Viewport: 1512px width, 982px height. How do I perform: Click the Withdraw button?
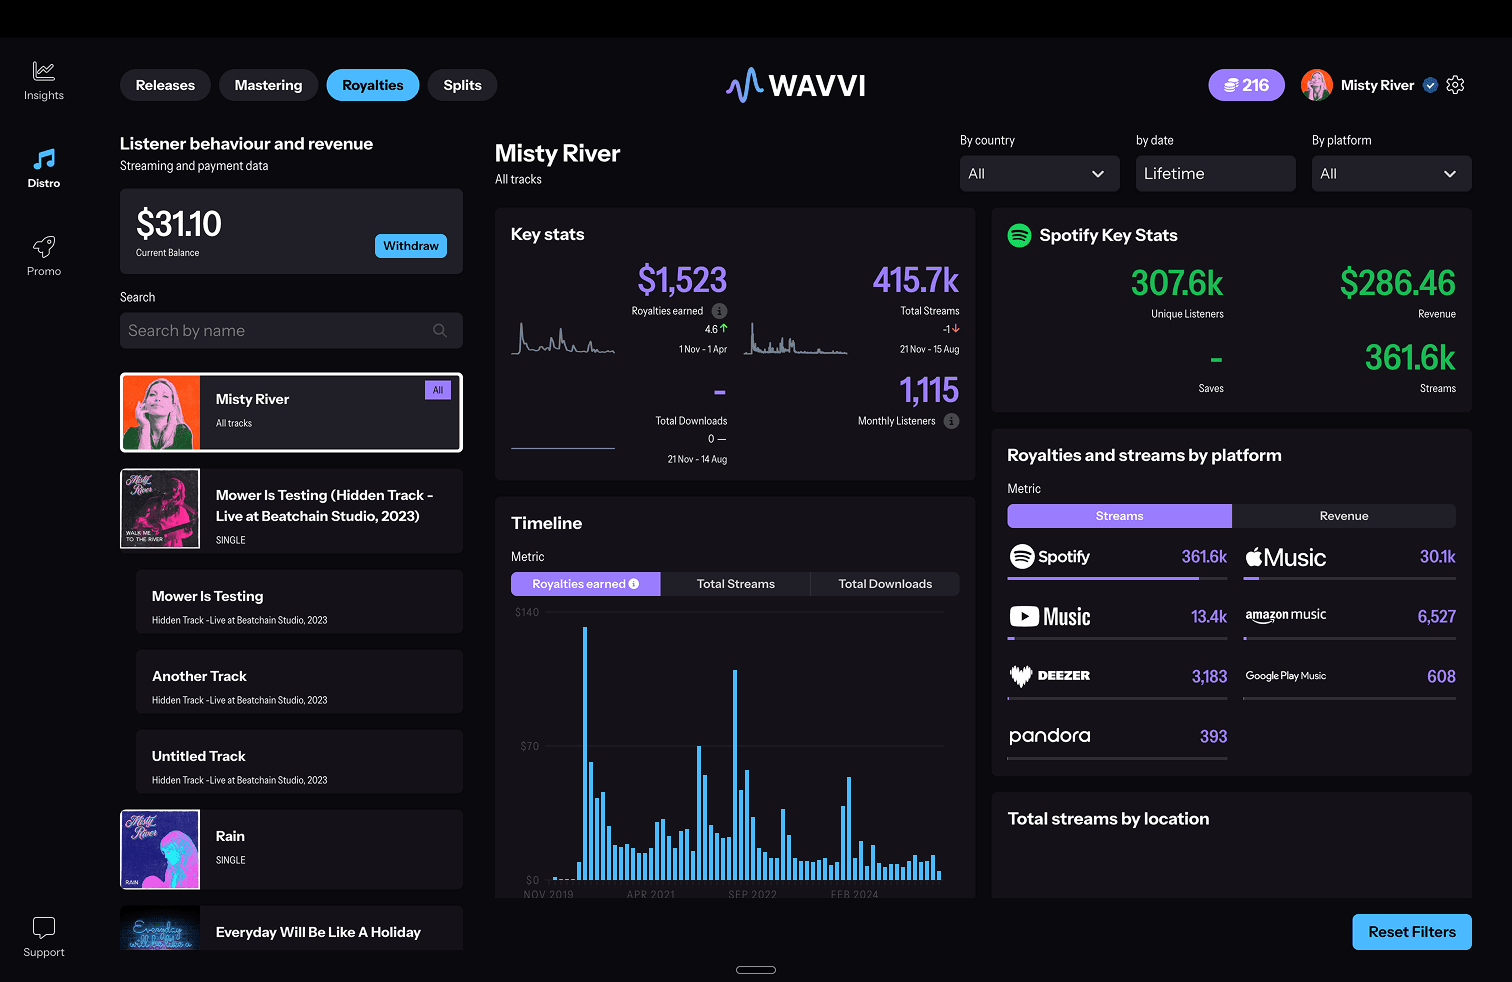tap(410, 246)
